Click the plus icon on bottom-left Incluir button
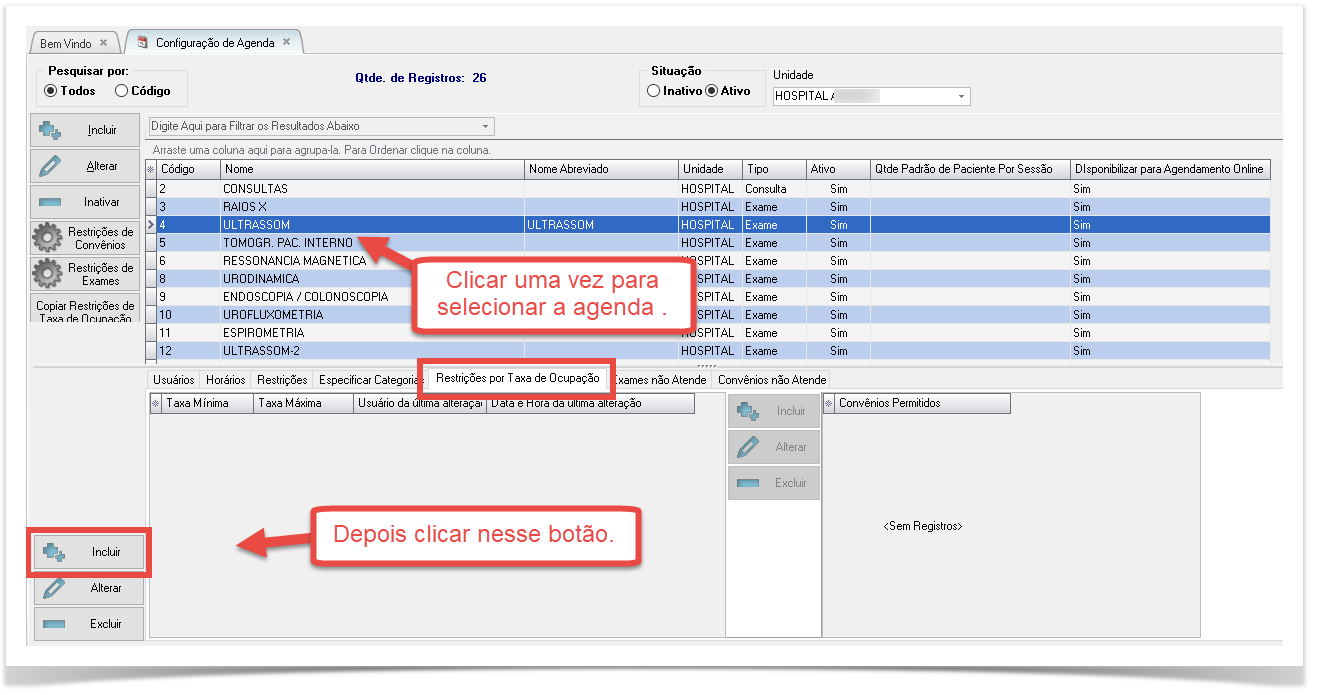Viewport: 1317px width, 695px height. pyautogui.click(x=55, y=552)
